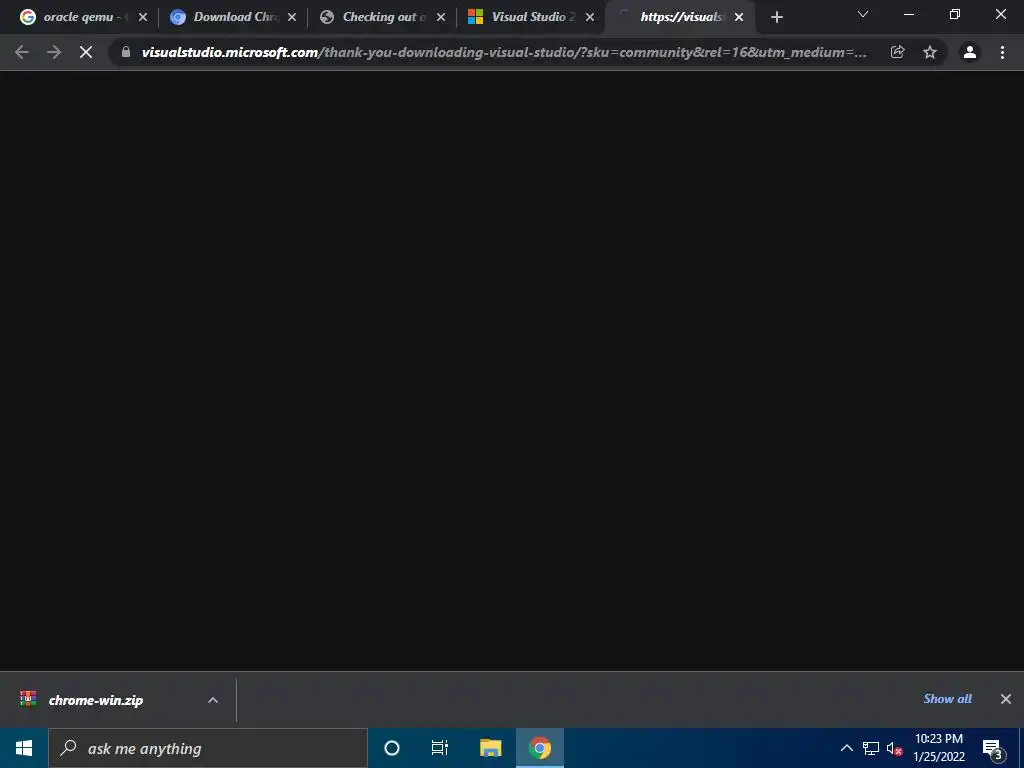
Task: Close the 'Checking out' tab
Action: point(441,18)
